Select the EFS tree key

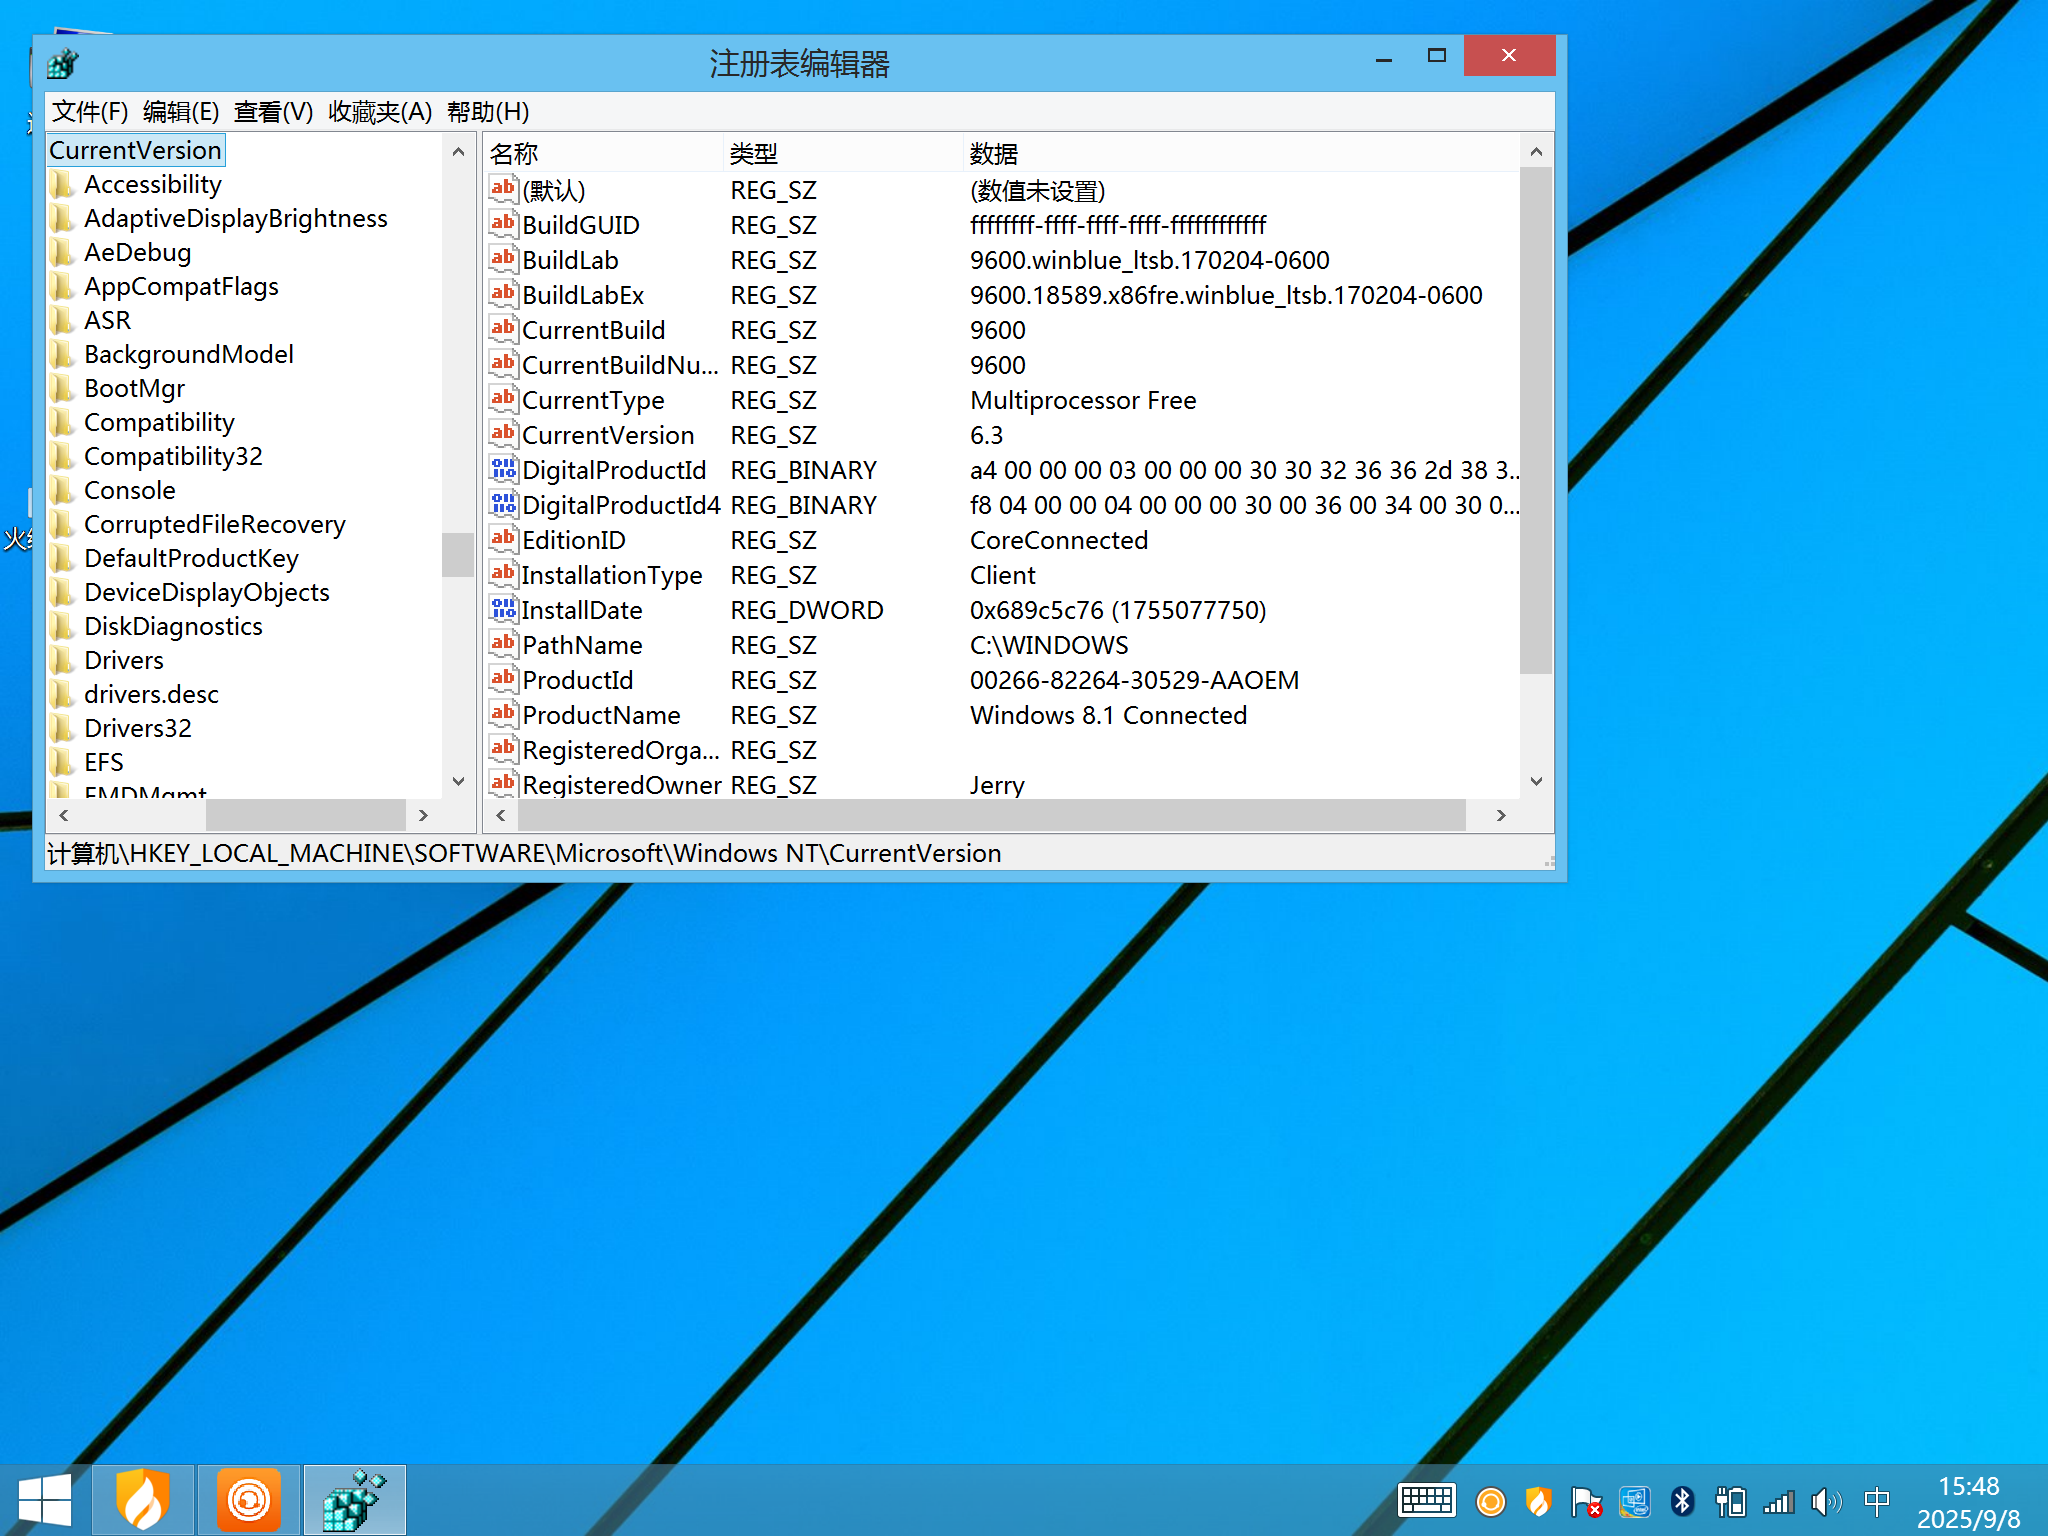pos(104,763)
